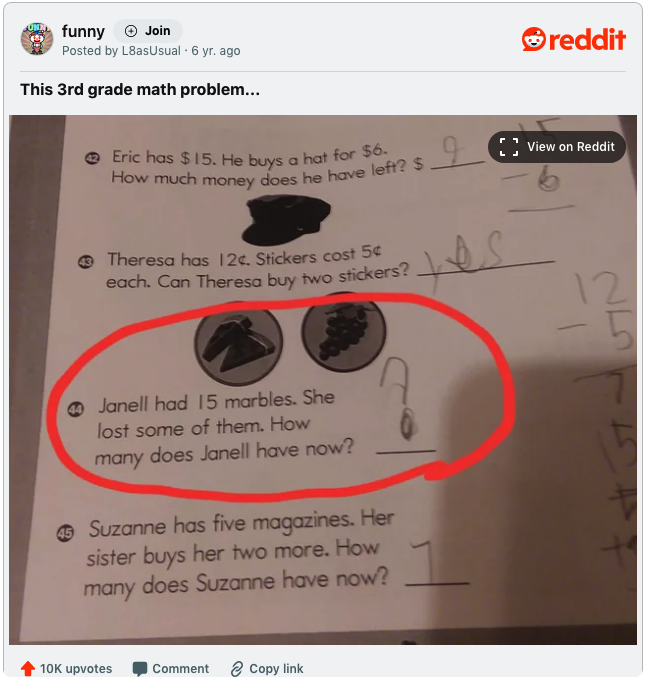Open the math worksheet image
Screen dimensions: 646x678
pos(323,379)
